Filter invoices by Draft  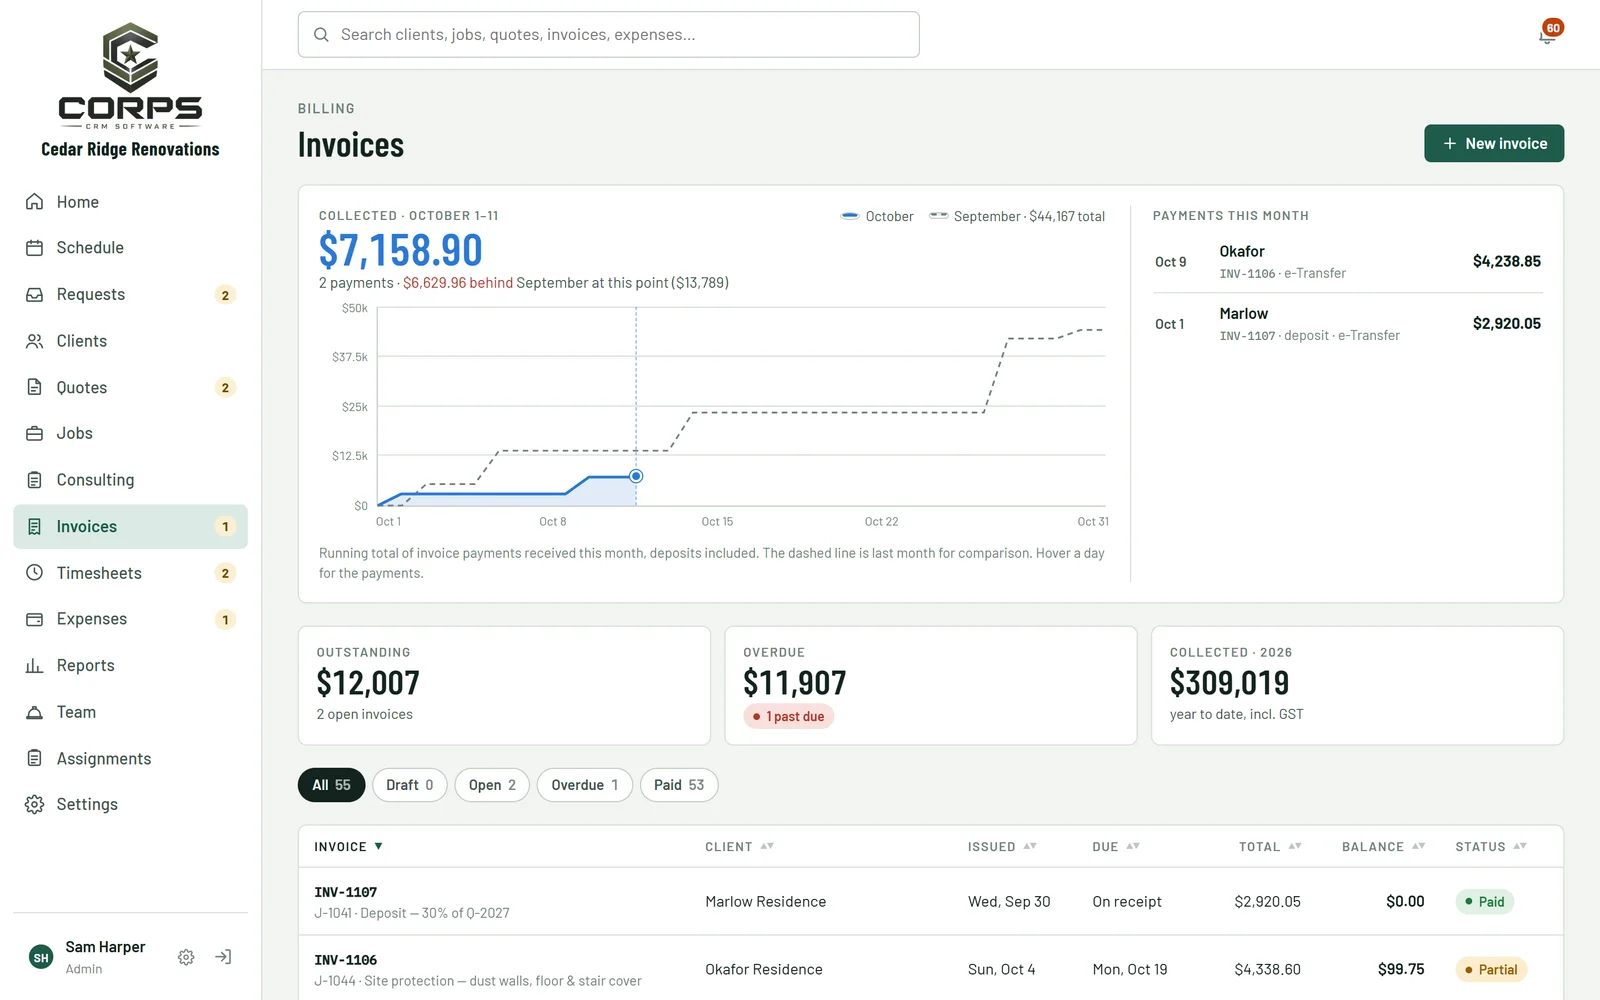click(410, 785)
